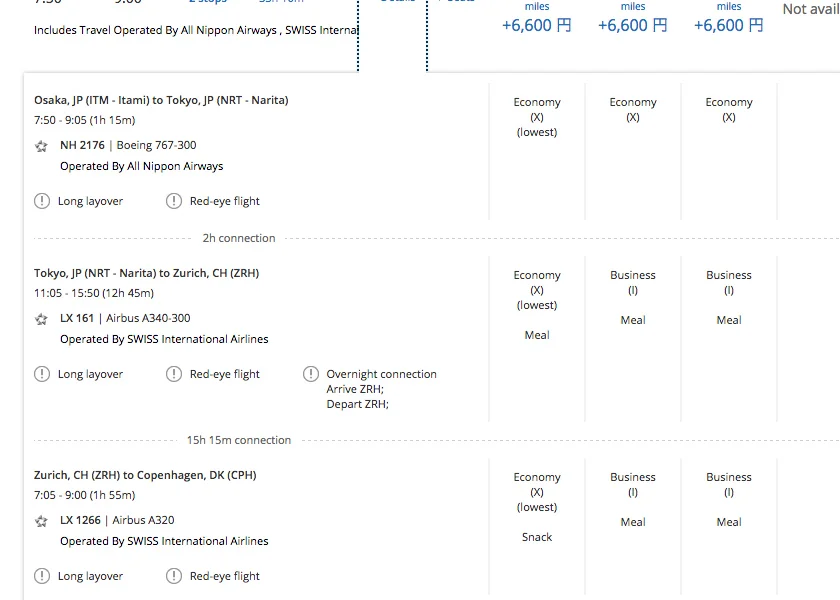This screenshot has height=600, width=840.
Task: Click the Tokyo to Zurich segment heading
Action: 146,273
